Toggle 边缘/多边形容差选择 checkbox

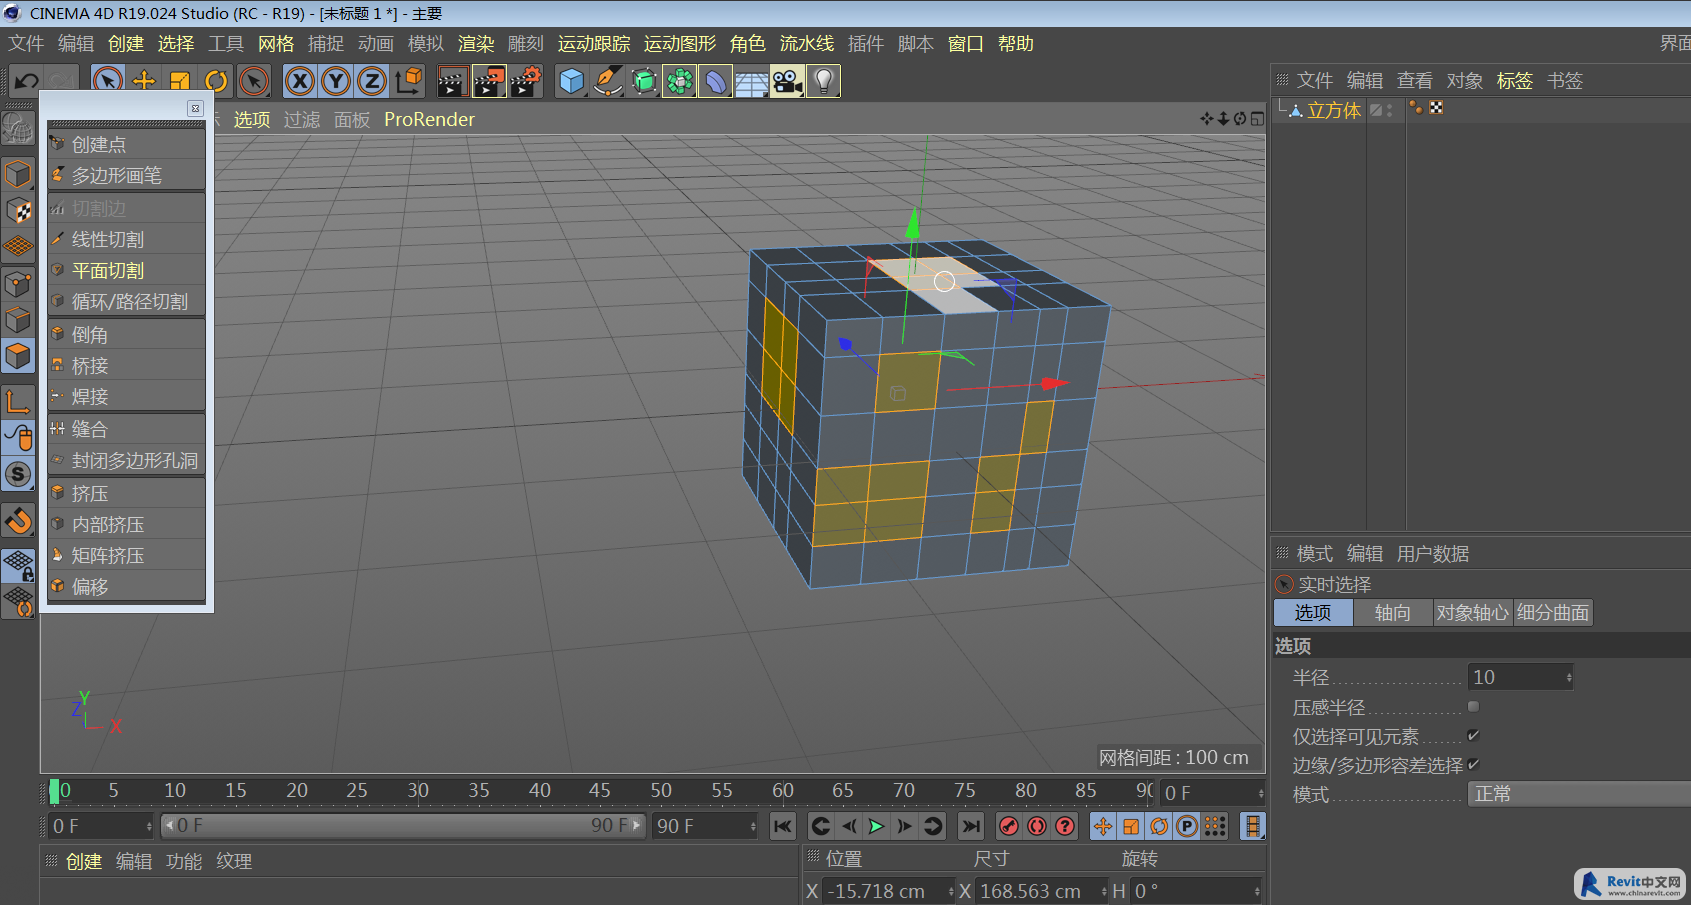[x=1473, y=765]
